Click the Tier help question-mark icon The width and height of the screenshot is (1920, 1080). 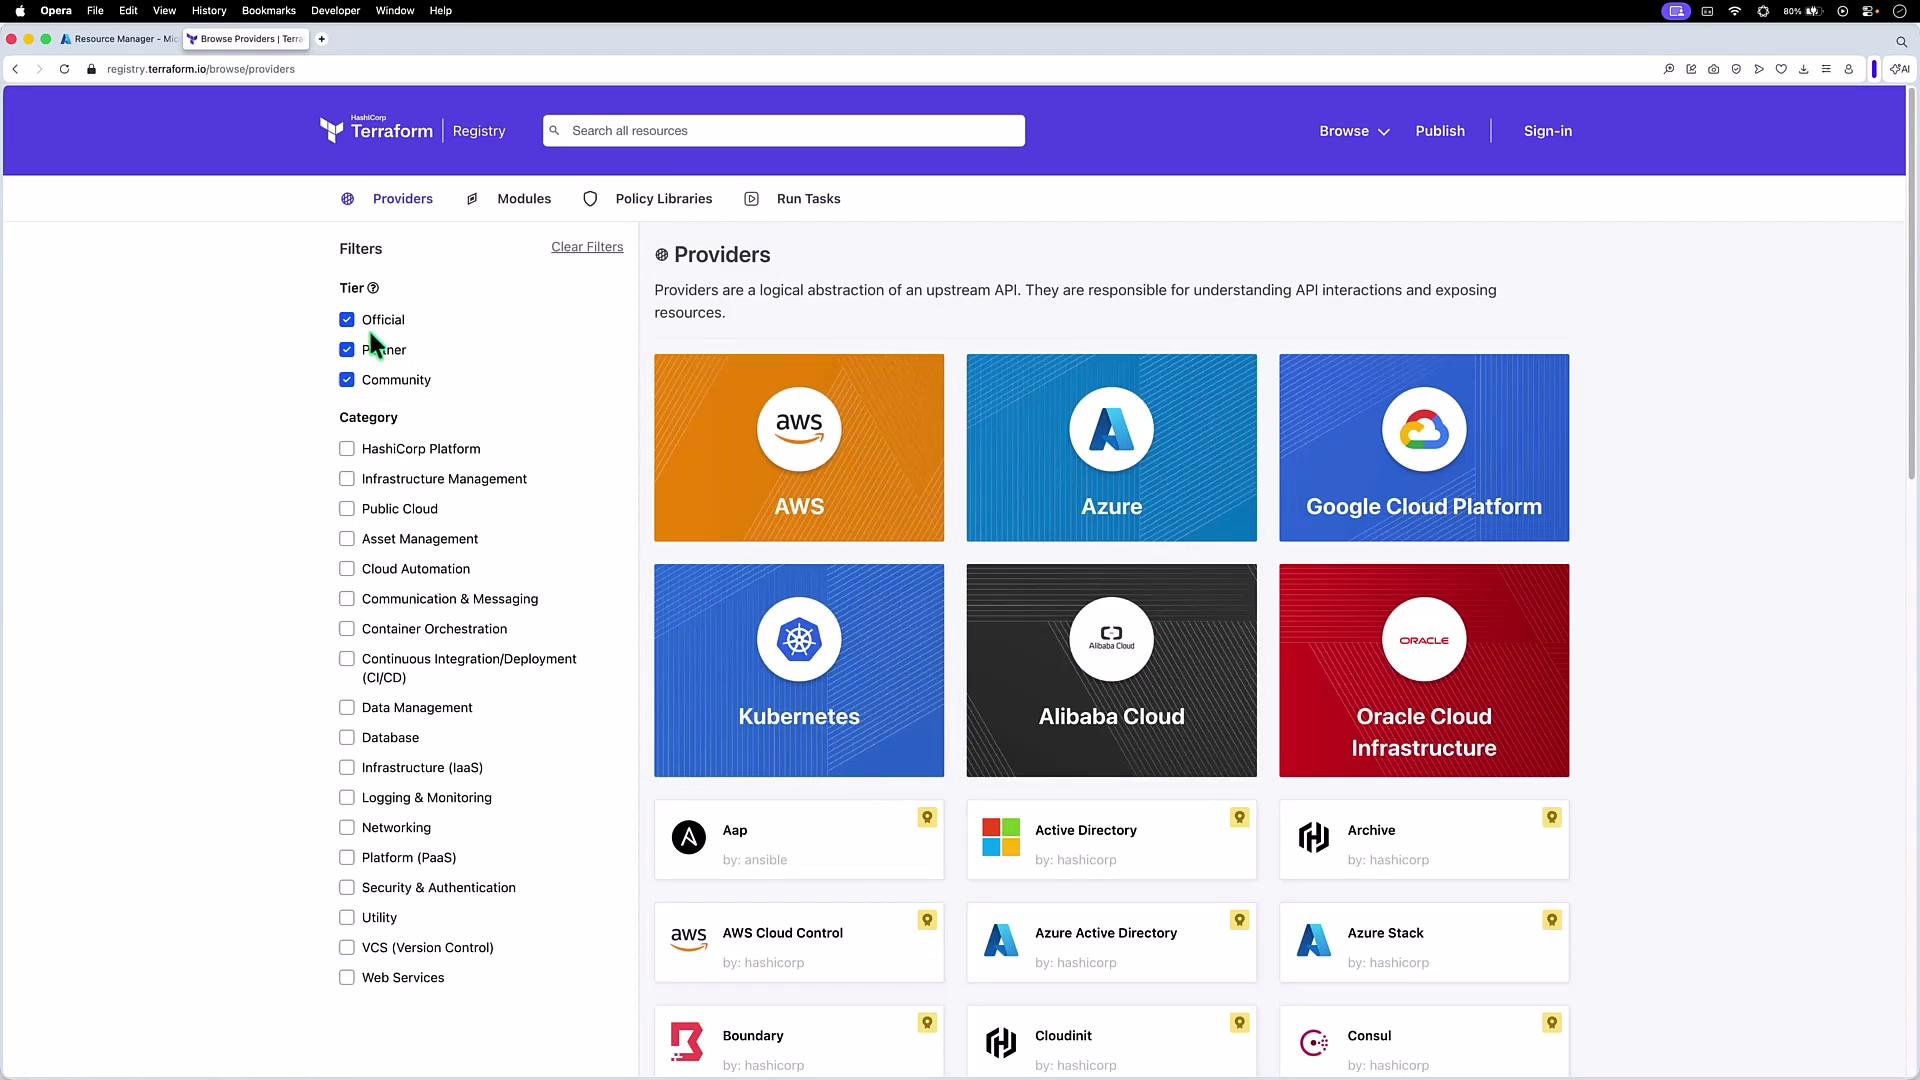[x=373, y=288]
